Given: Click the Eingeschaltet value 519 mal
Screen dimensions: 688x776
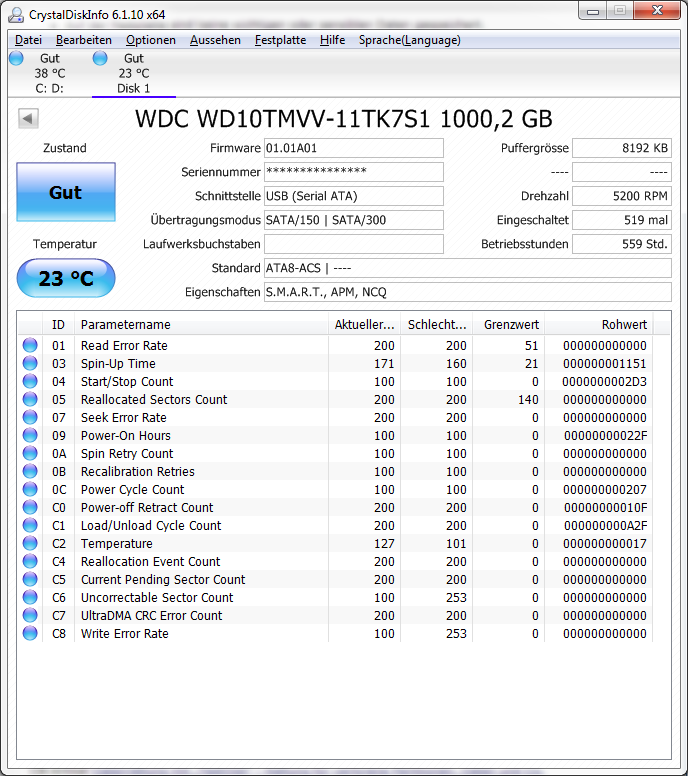Looking at the screenshot, I should pyautogui.click(x=622, y=220).
